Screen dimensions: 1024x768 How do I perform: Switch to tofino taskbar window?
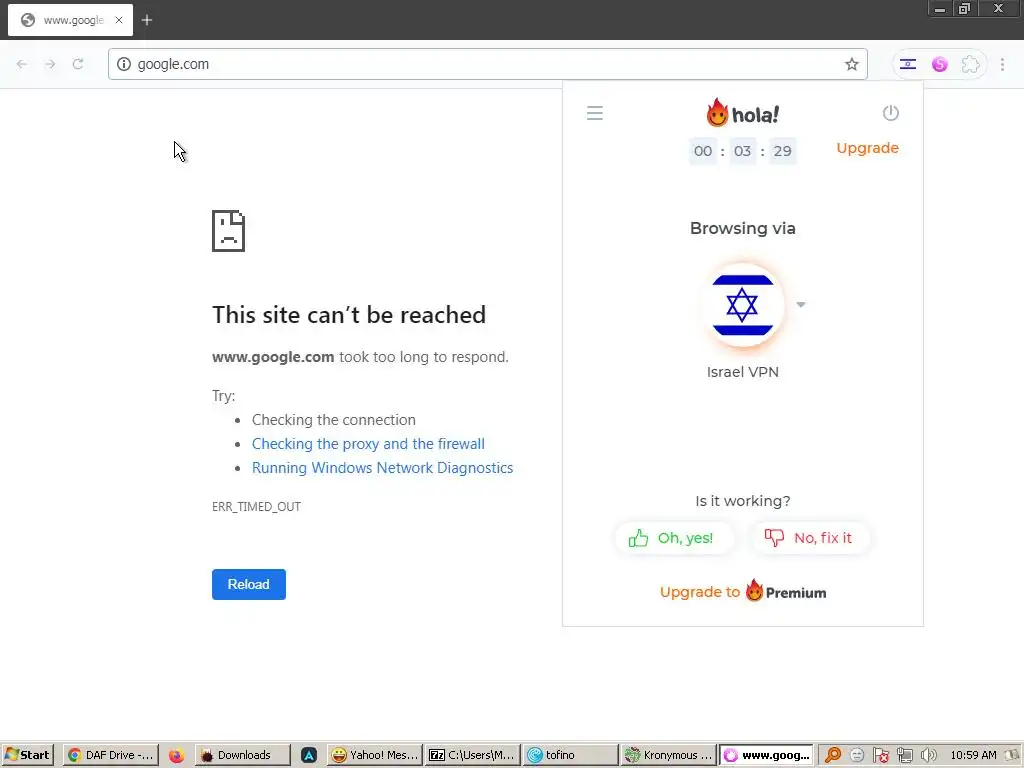pos(570,755)
